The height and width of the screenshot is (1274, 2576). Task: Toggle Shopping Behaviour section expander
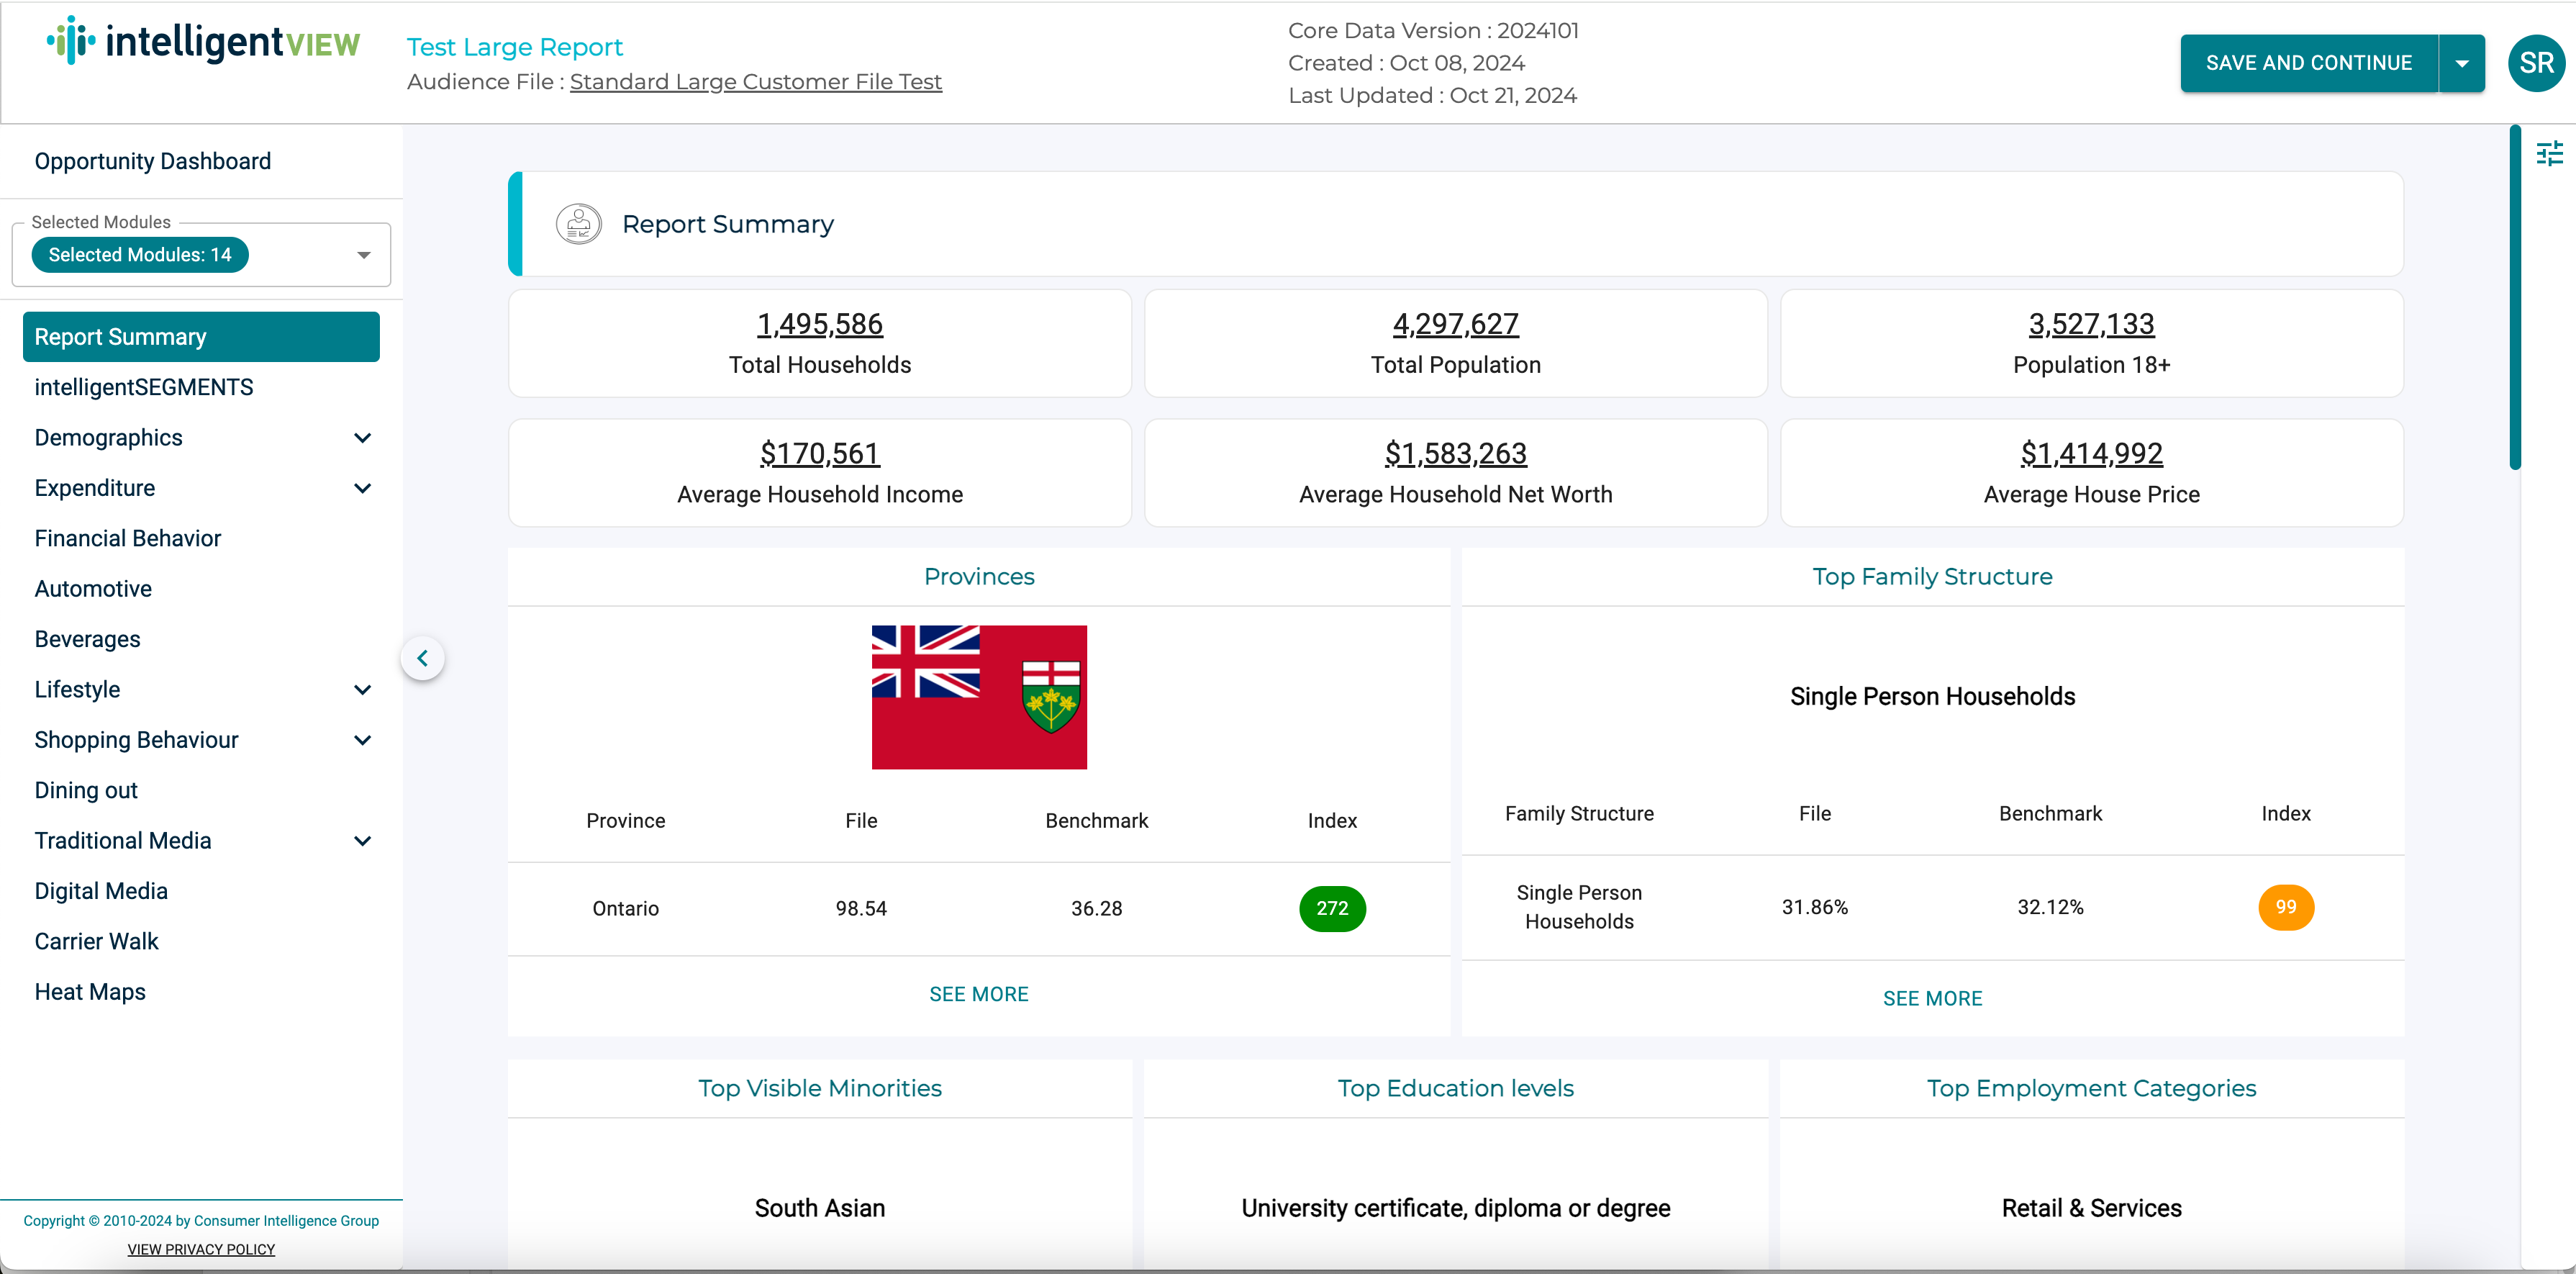pyautogui.click(x=363, y=738)
